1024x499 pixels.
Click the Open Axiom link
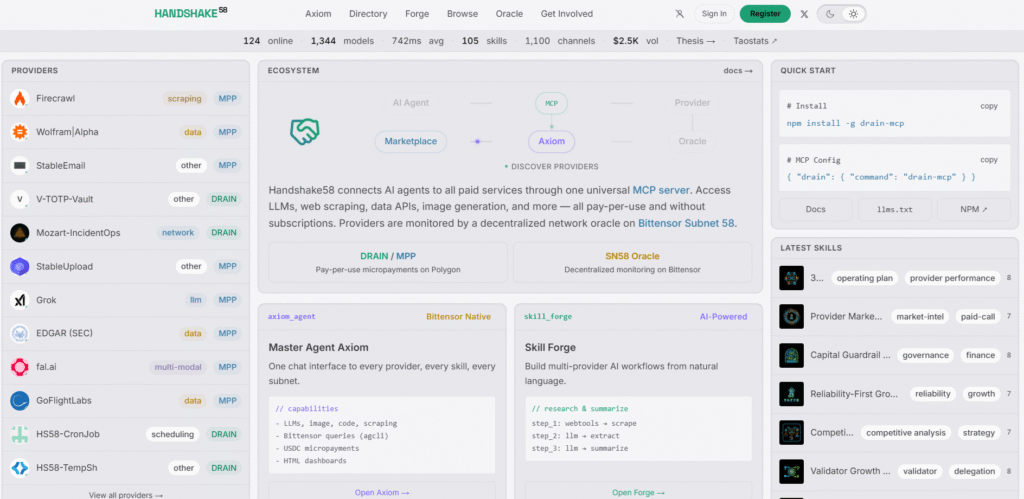(382, 492)
